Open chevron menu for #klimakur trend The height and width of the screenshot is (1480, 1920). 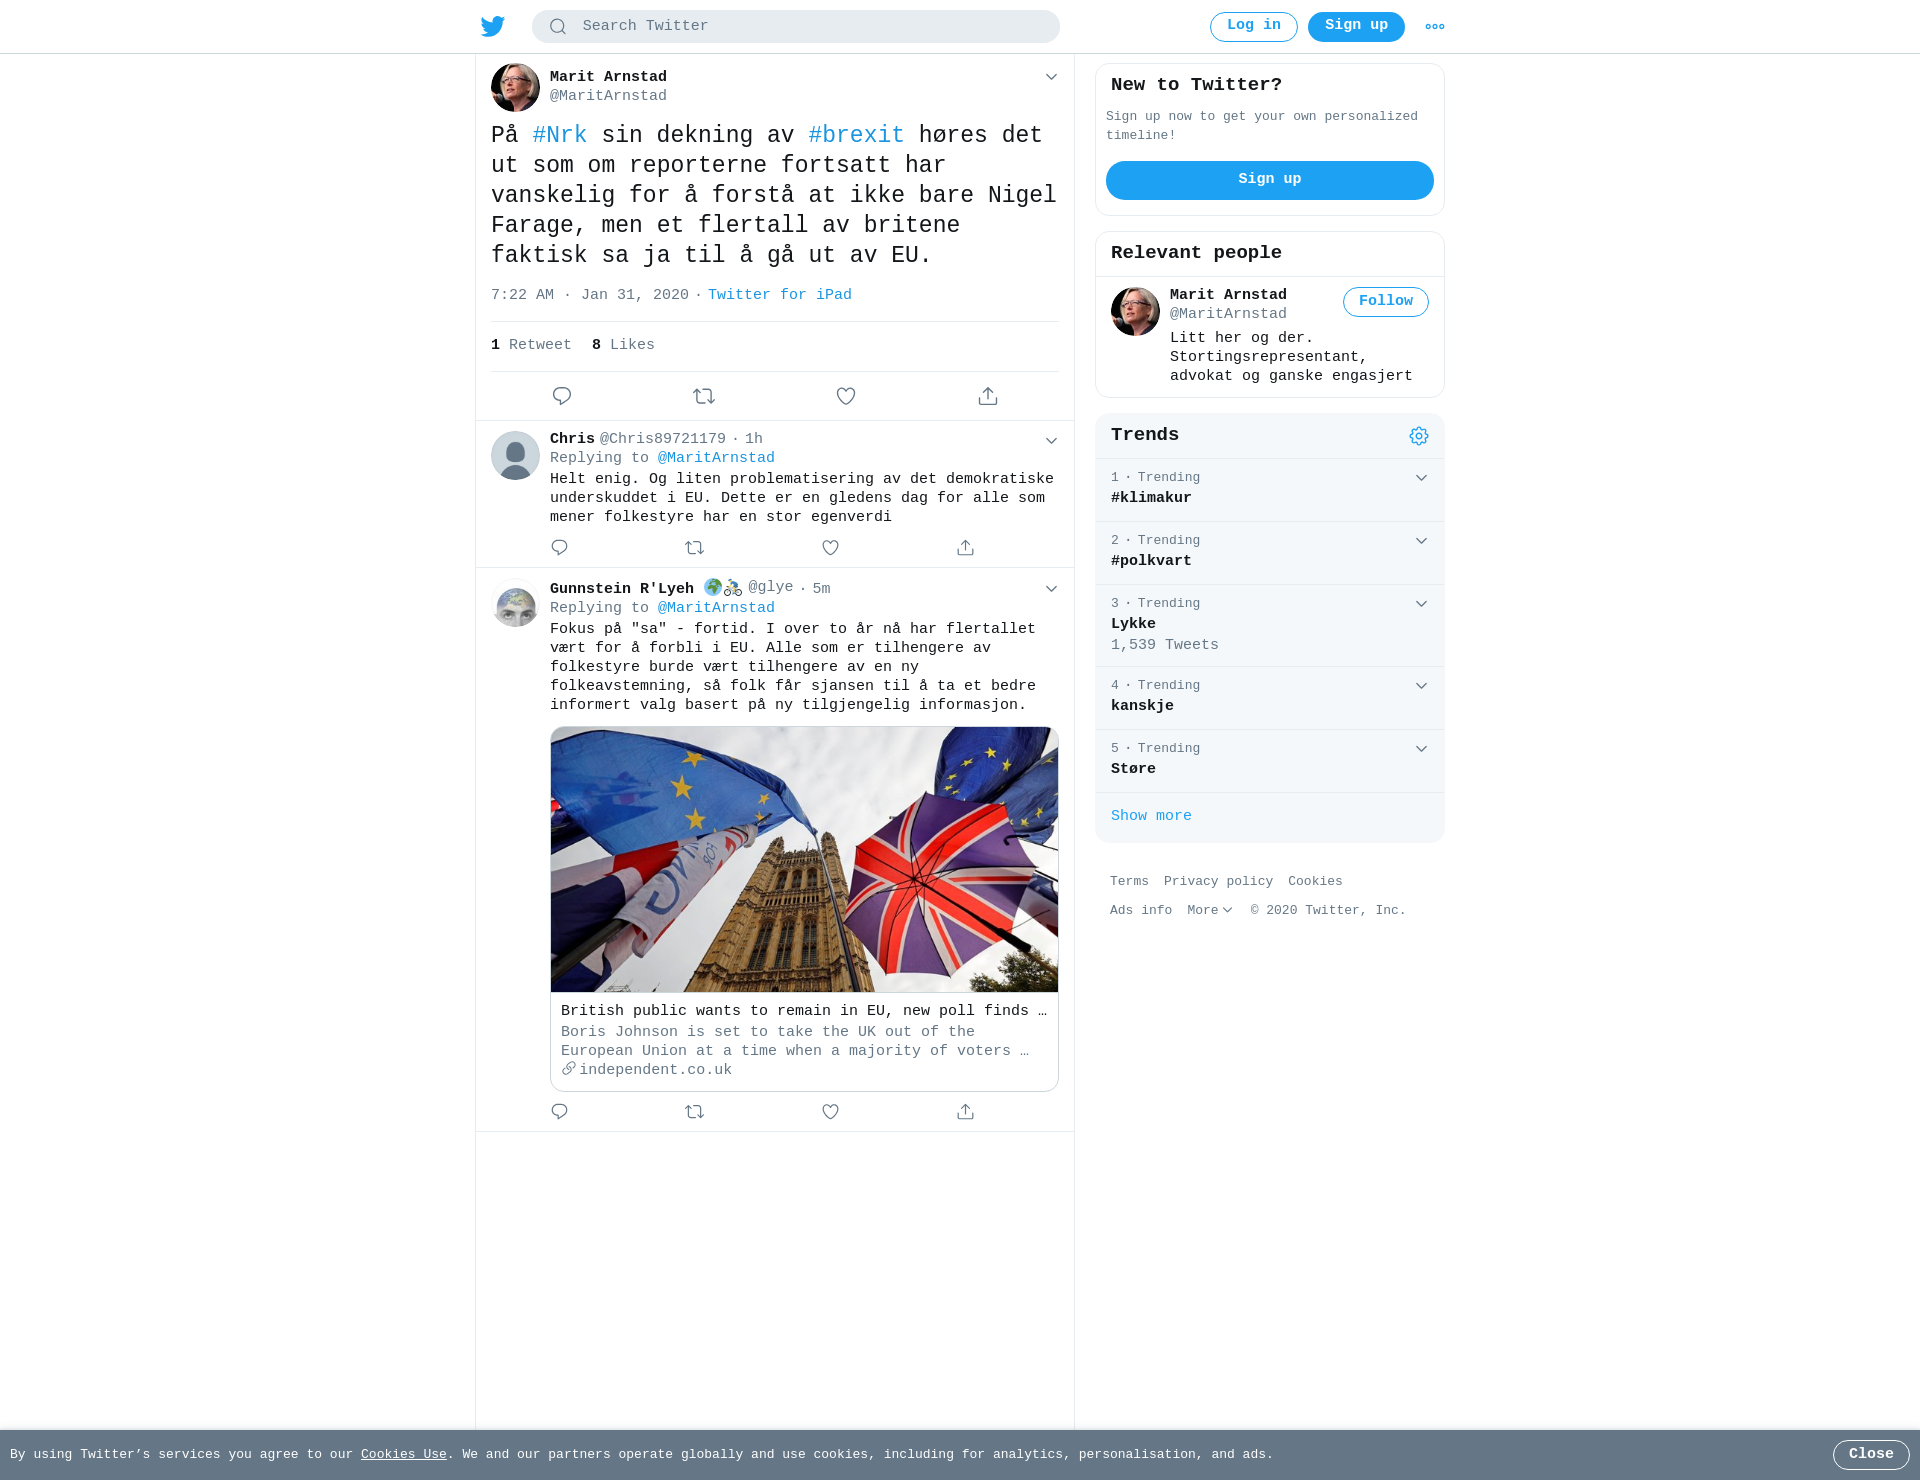click(x=1421, y=478)
